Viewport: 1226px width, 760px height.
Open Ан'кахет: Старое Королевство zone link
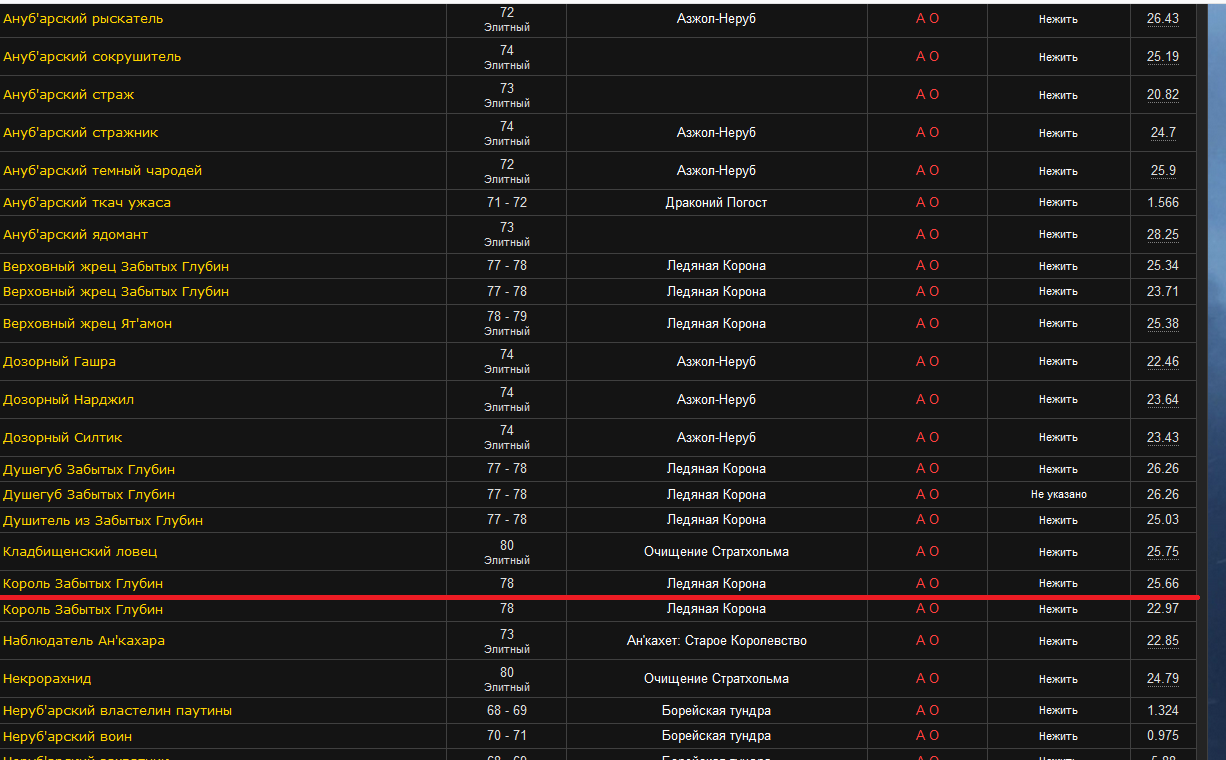716,641
